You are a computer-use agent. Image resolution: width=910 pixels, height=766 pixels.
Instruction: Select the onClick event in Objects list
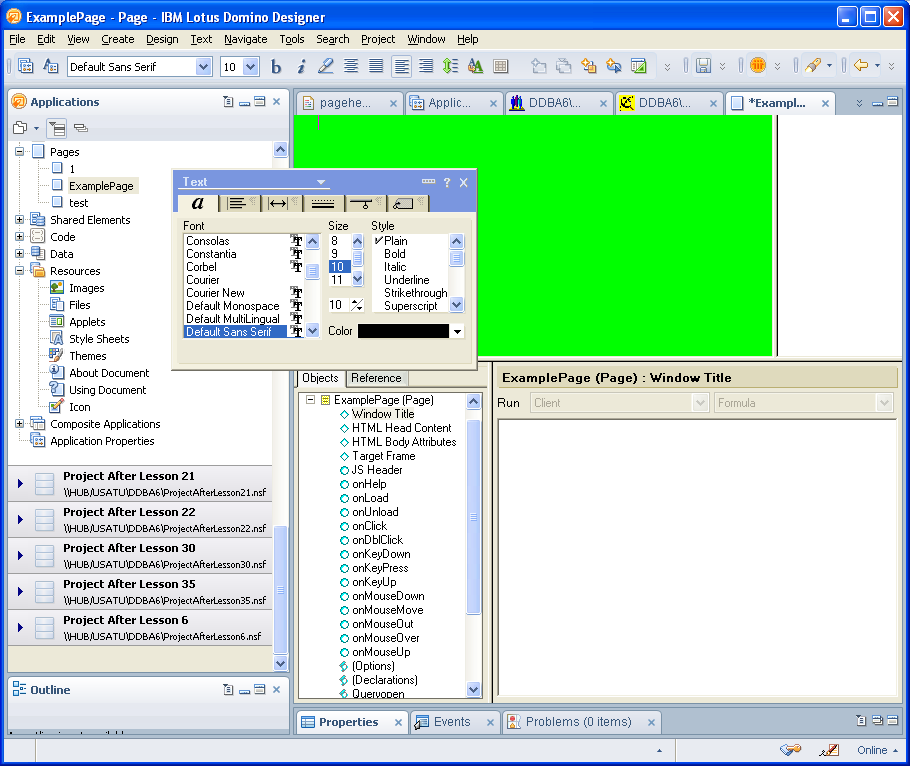[x=369, y=526]
